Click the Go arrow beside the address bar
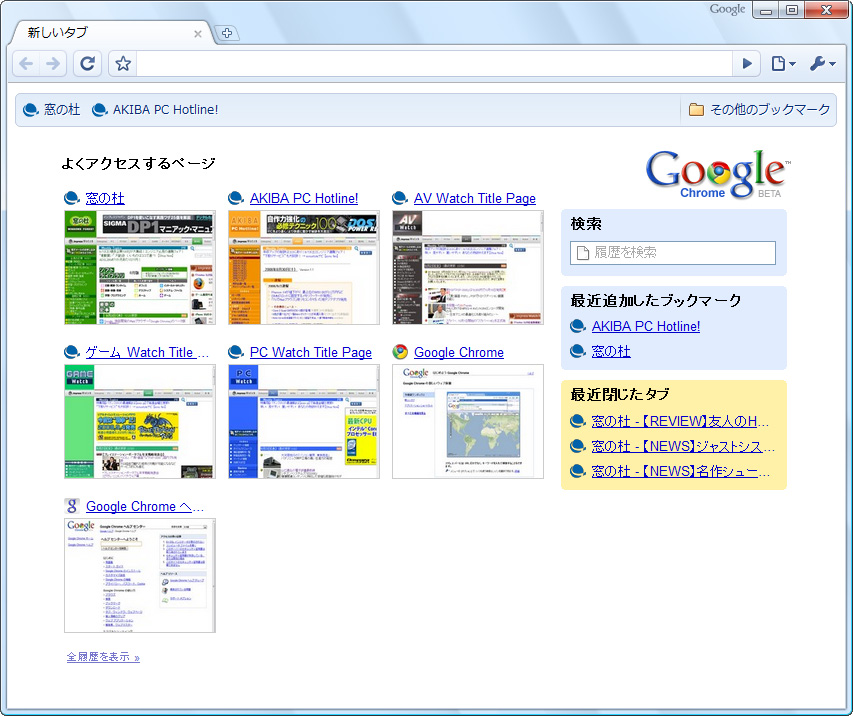 pos(746,63)
